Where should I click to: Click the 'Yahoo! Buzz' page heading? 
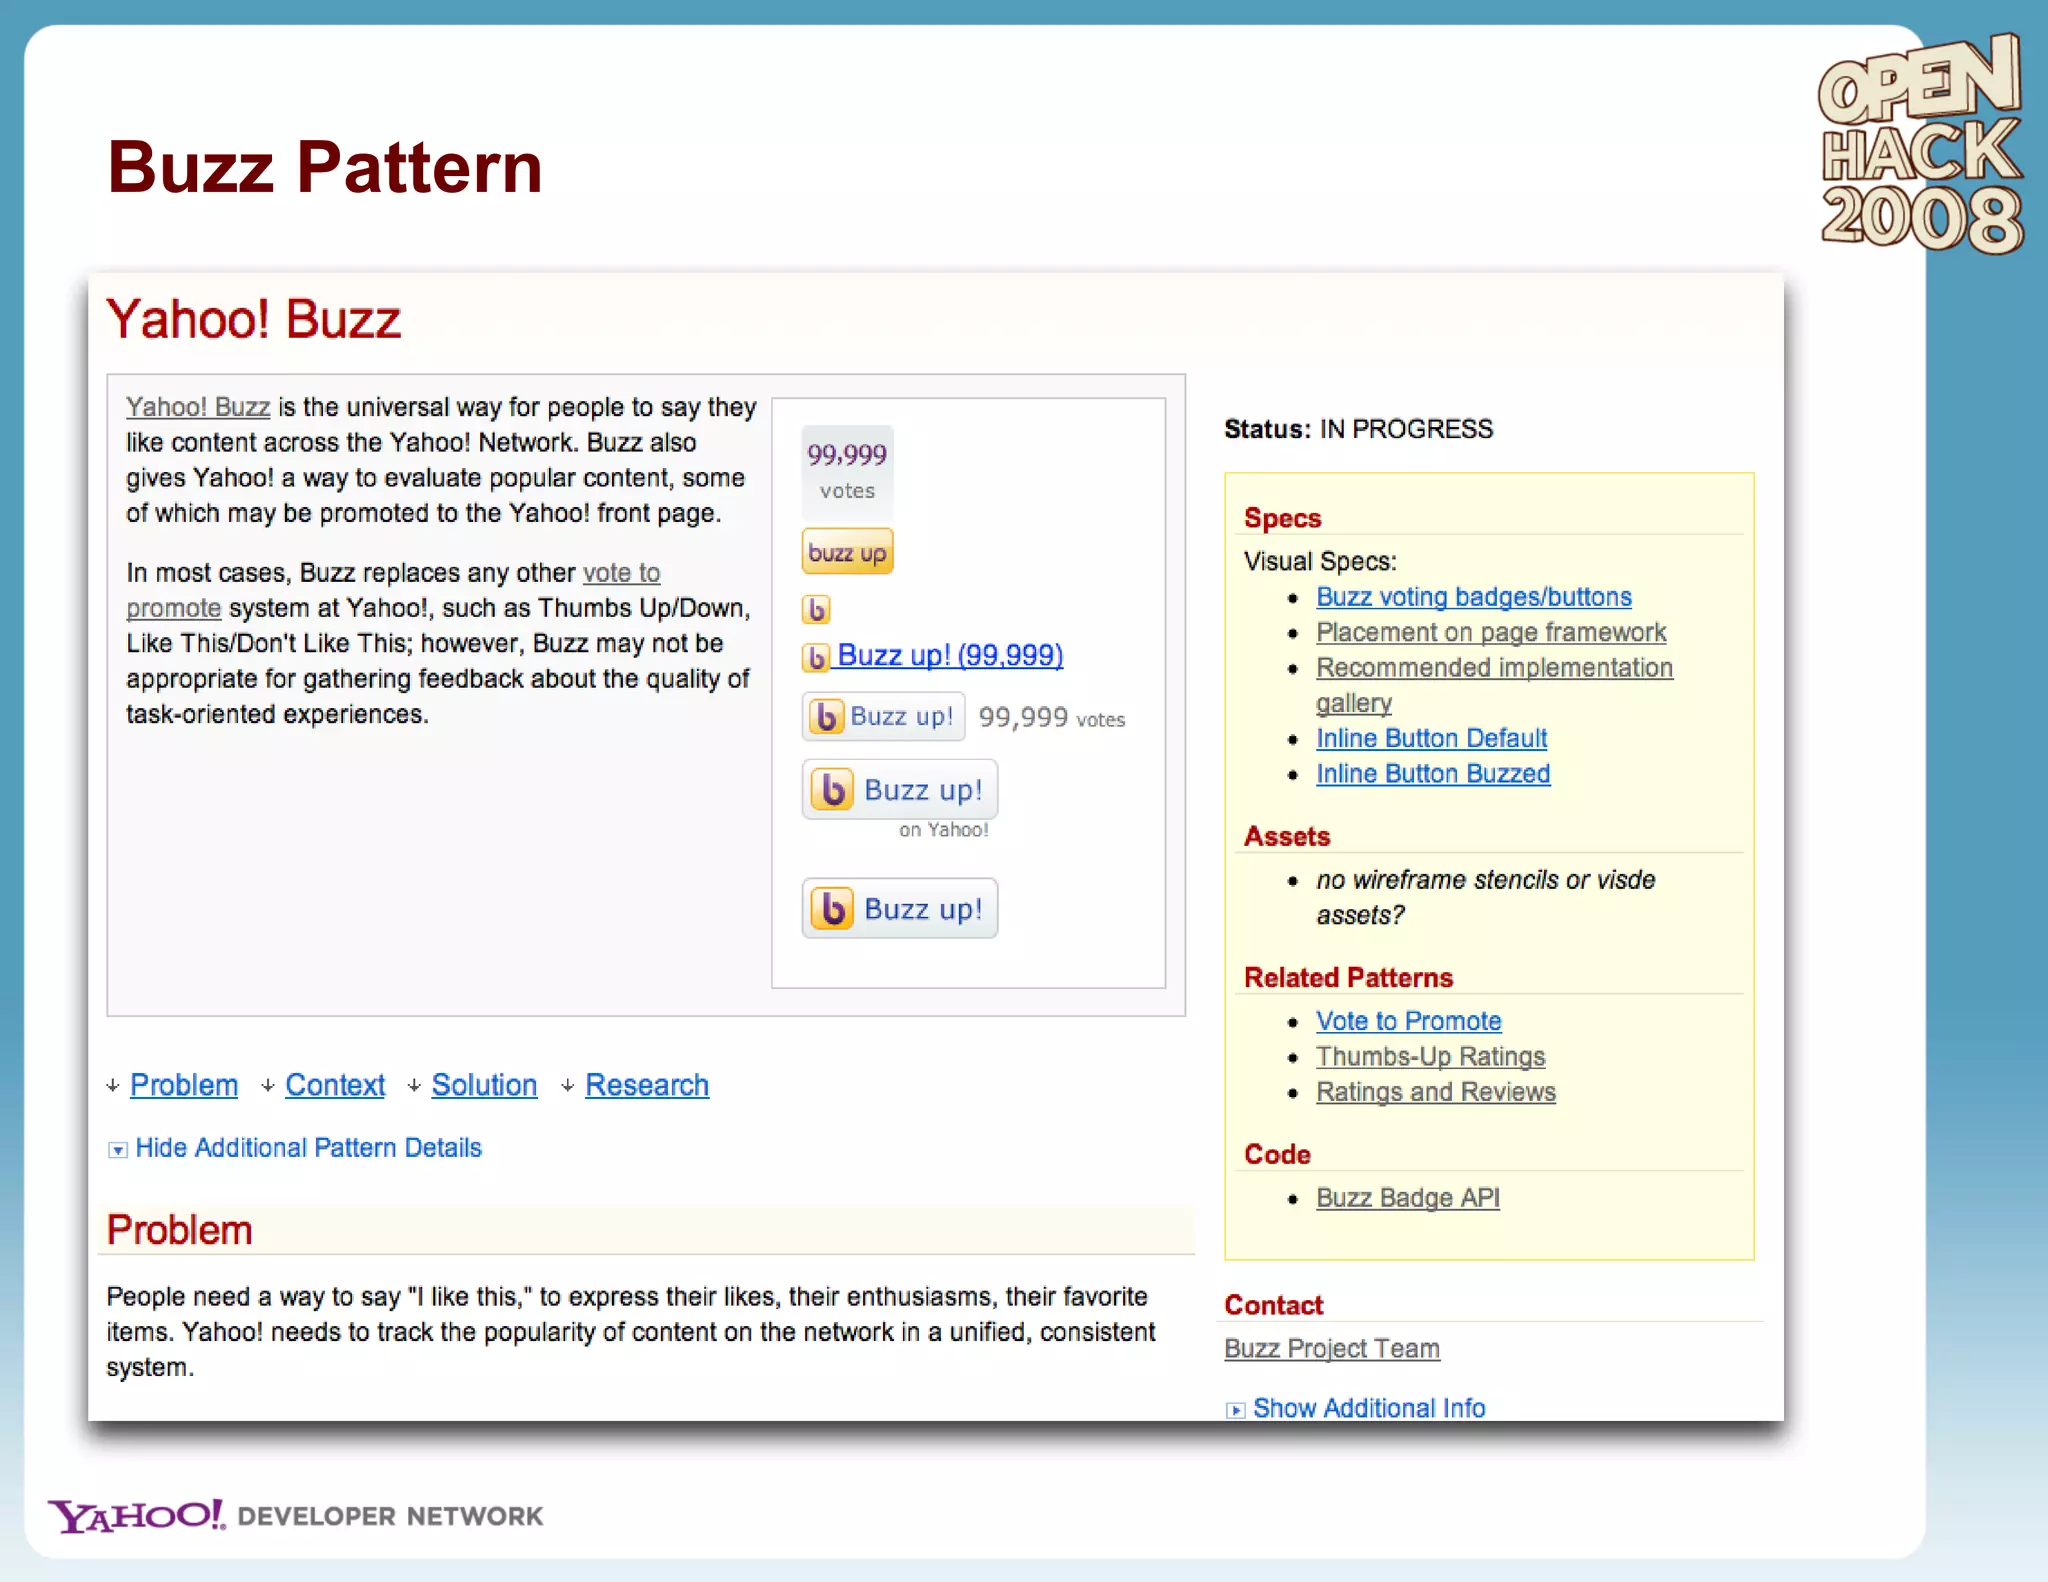click(253, 320)
